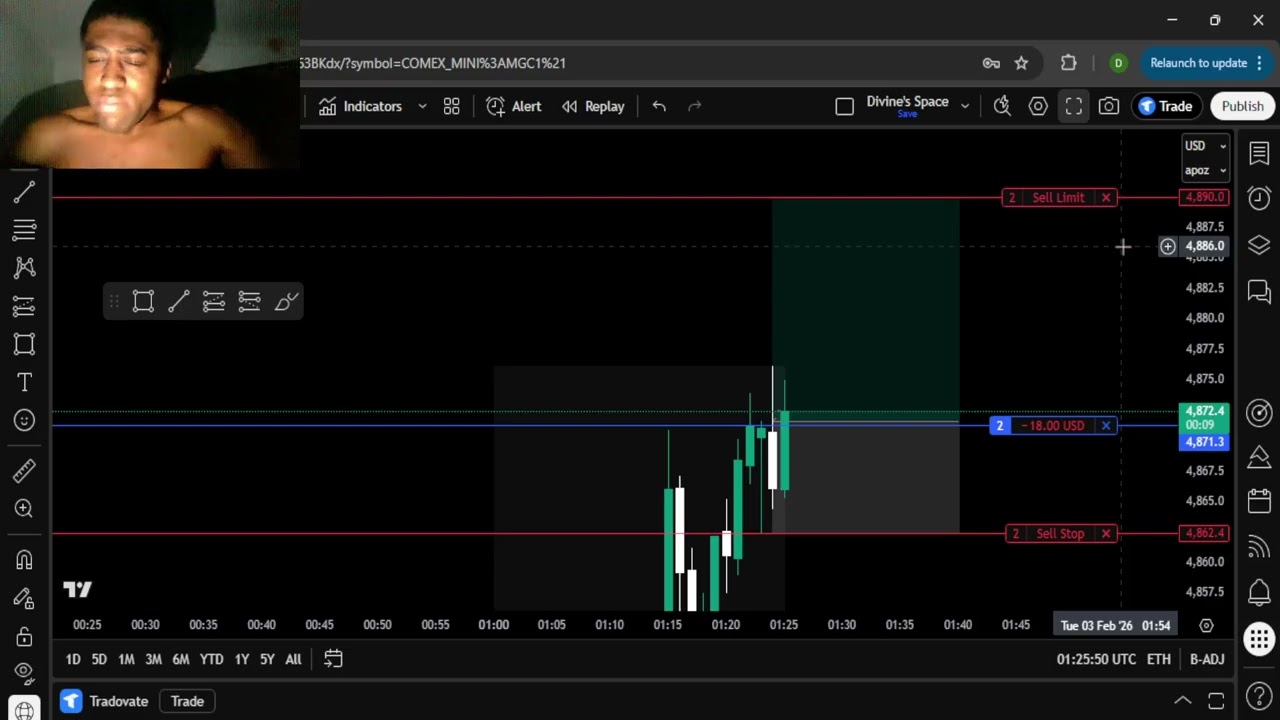
Task: Set chart range to 1D
Action: pos(72,659)
